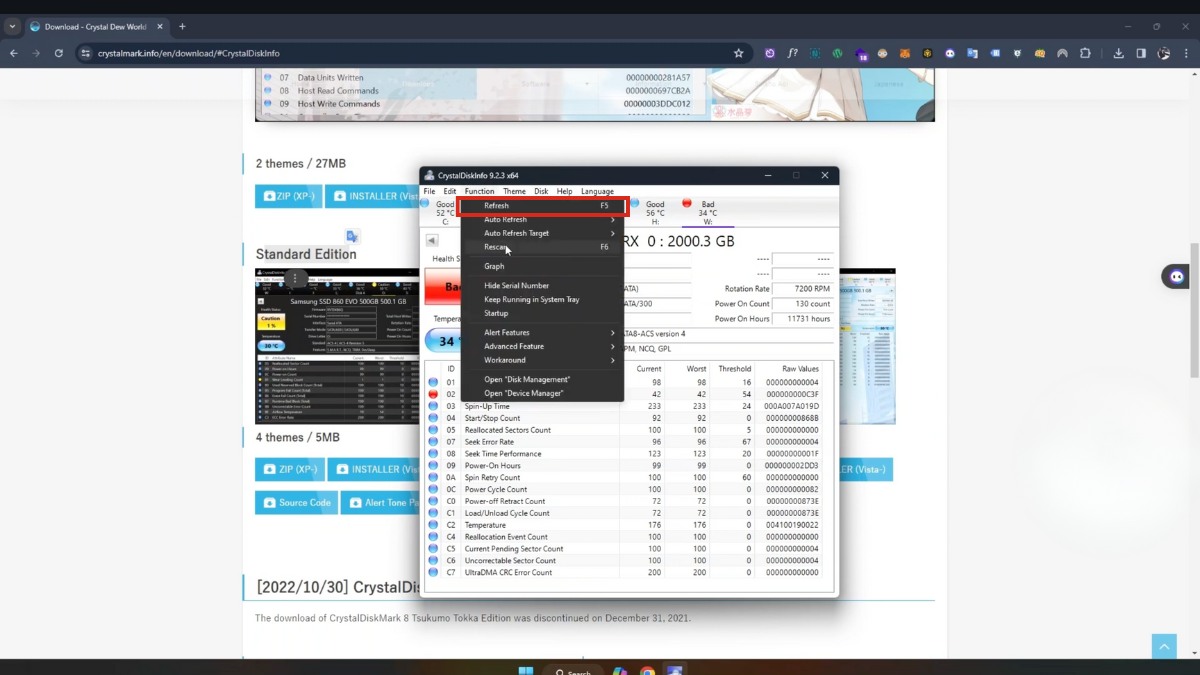This screenshot has height=675, width=1200.
Task: Click the f? extension icon
Action: [x=792, y=53]
